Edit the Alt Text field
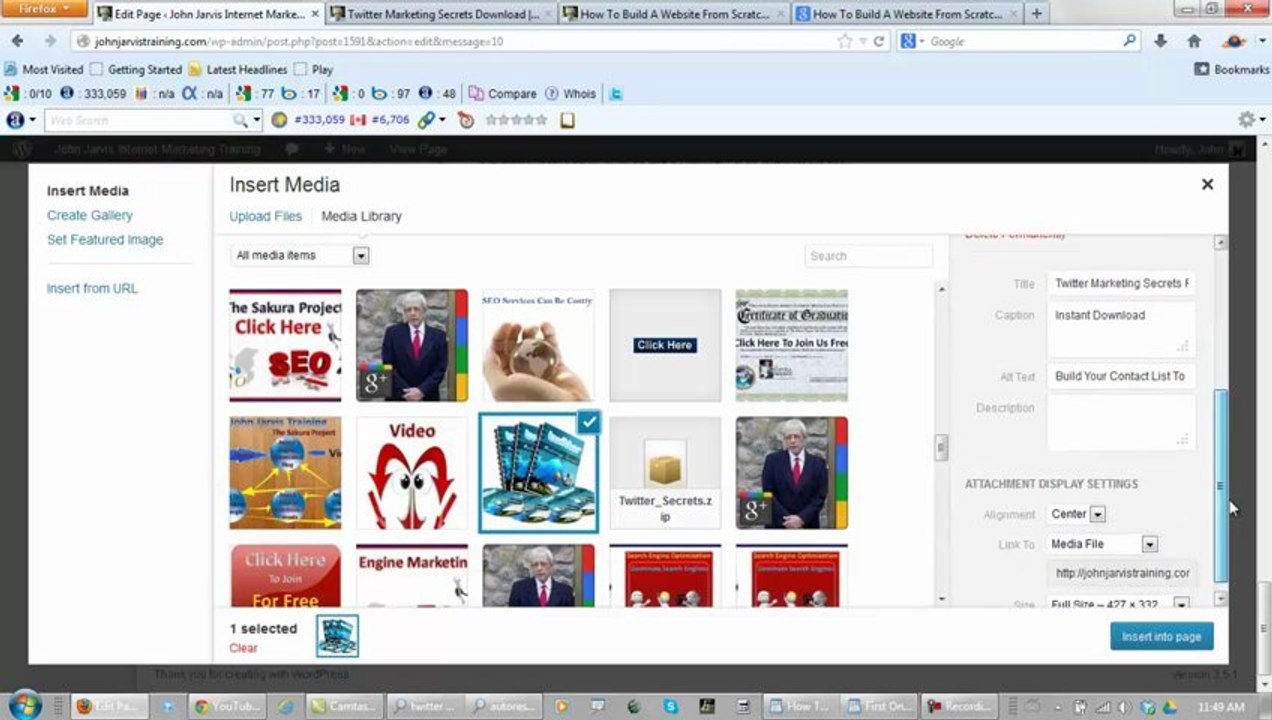Viewport: 1272px width, 720px height. pyautogui.click(x=1121, y=377)
